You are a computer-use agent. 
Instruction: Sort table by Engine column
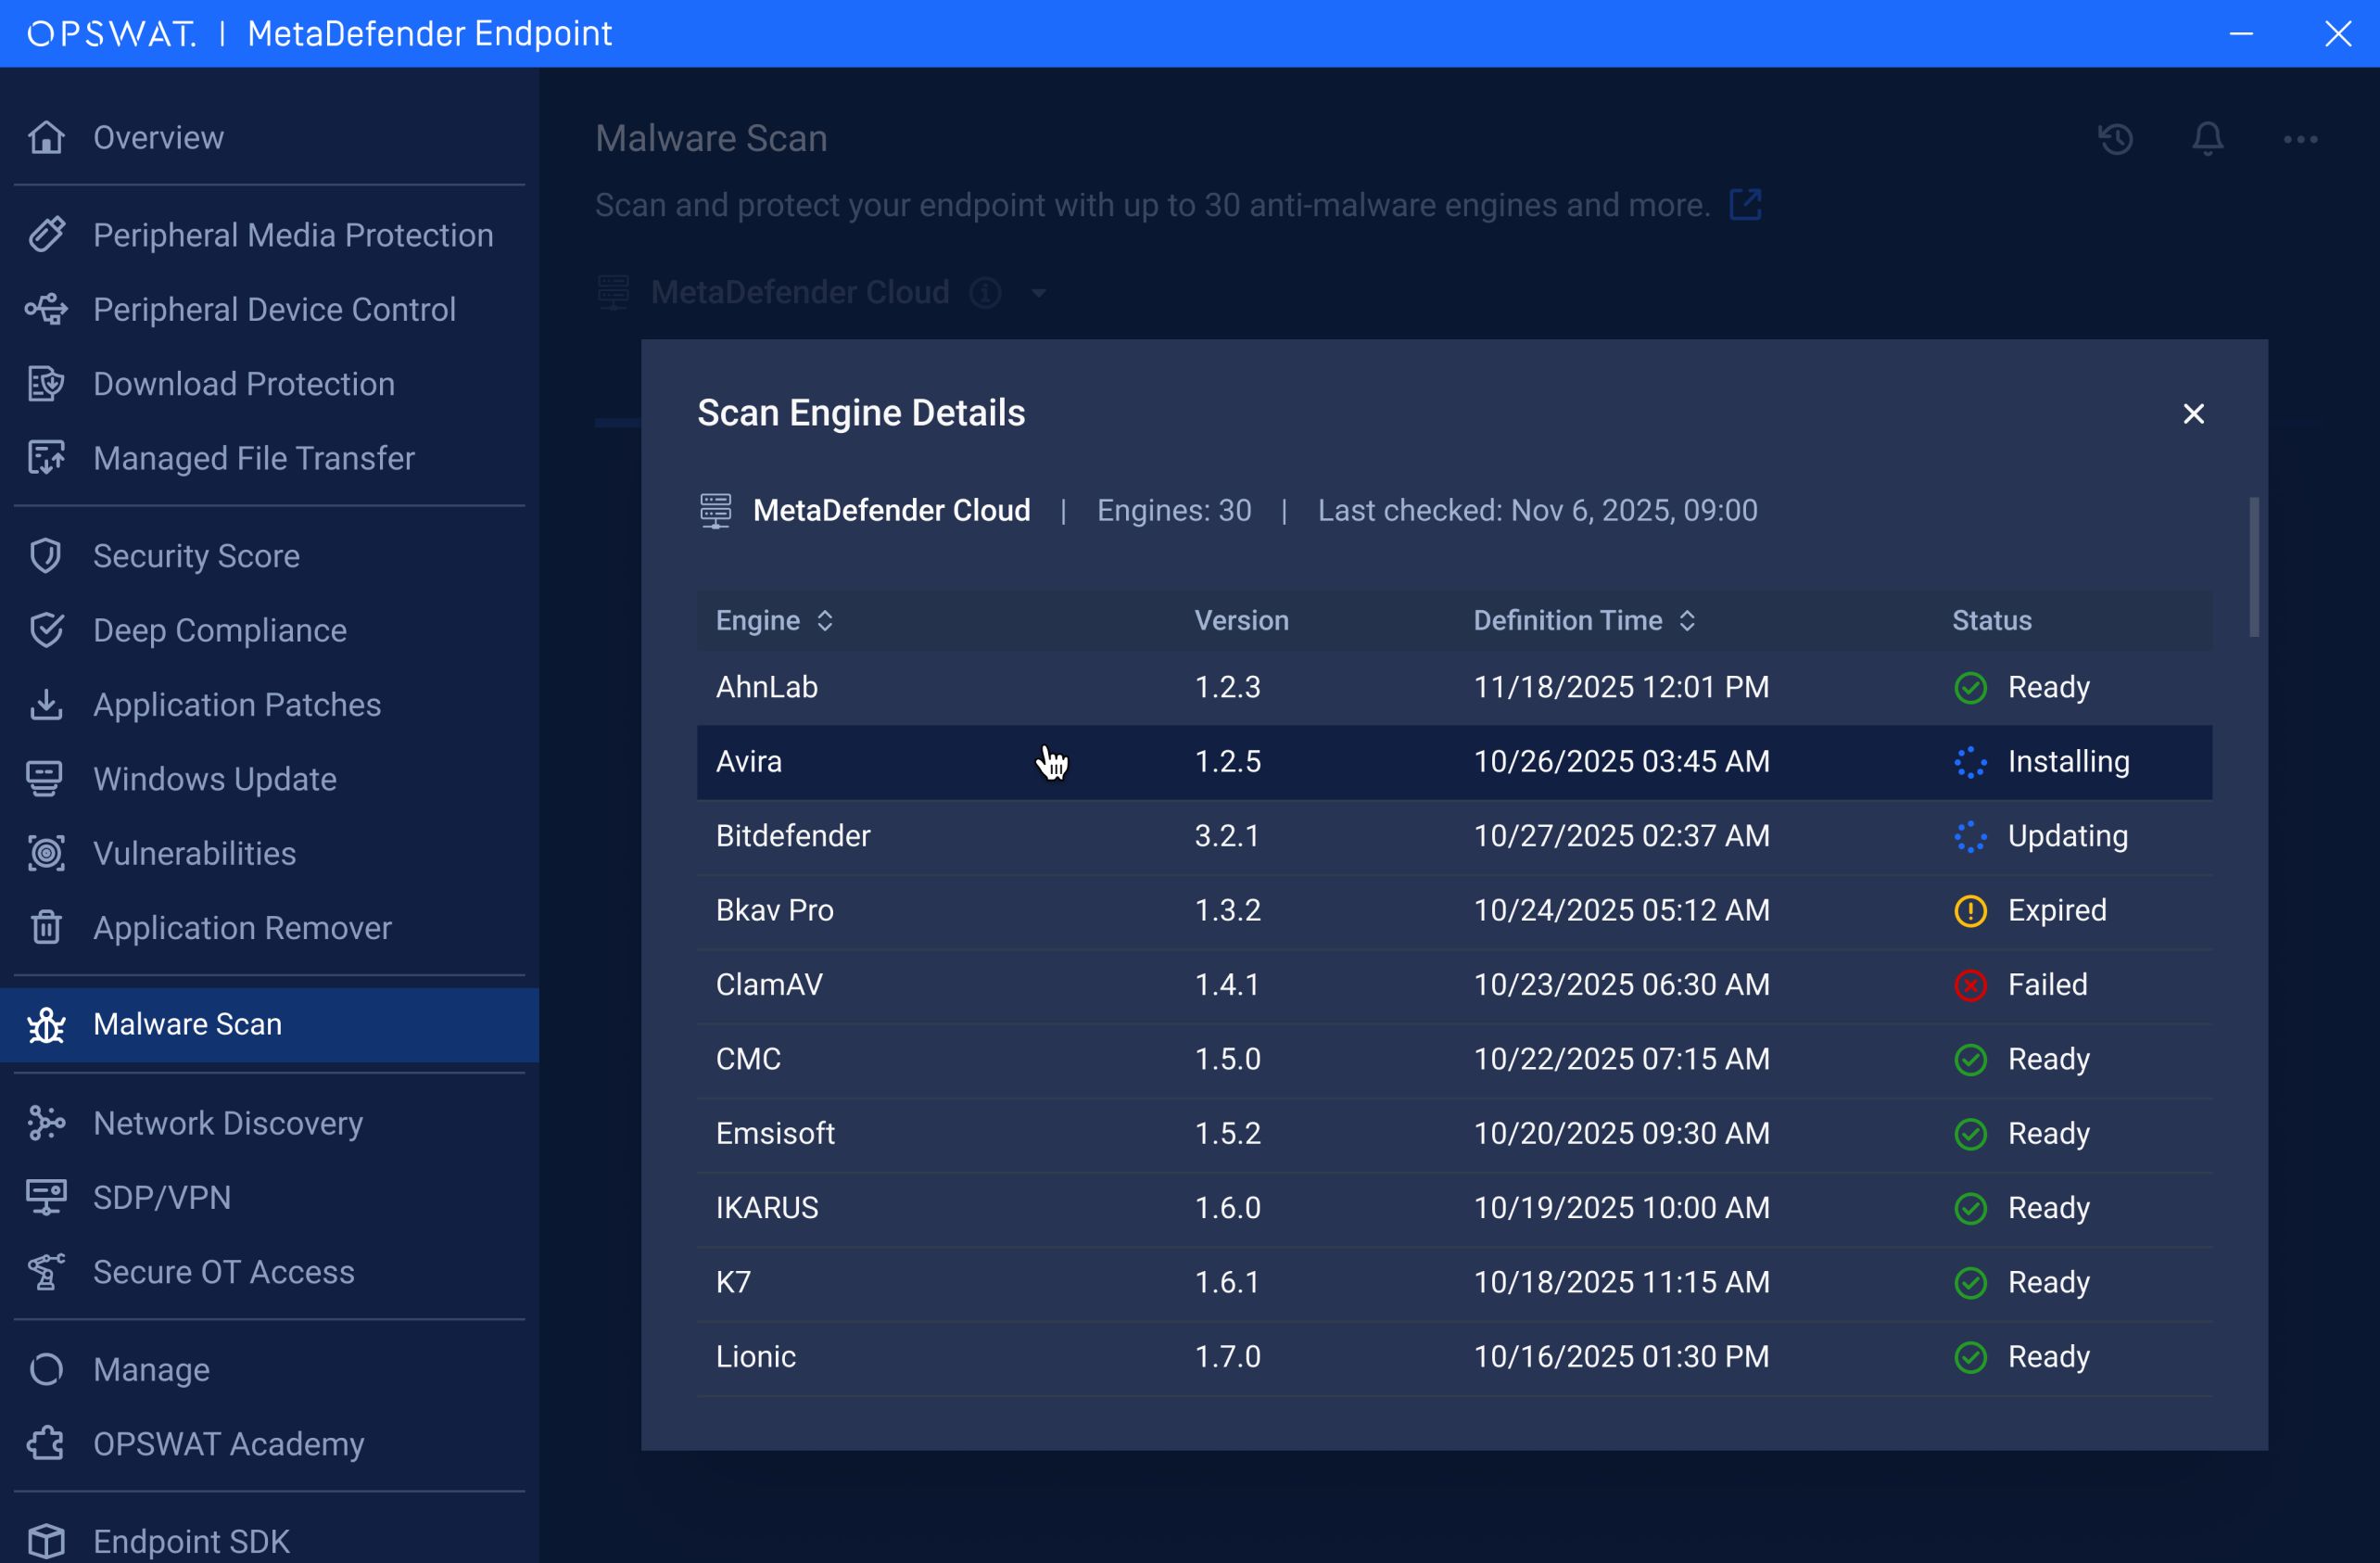pos(825,621)
